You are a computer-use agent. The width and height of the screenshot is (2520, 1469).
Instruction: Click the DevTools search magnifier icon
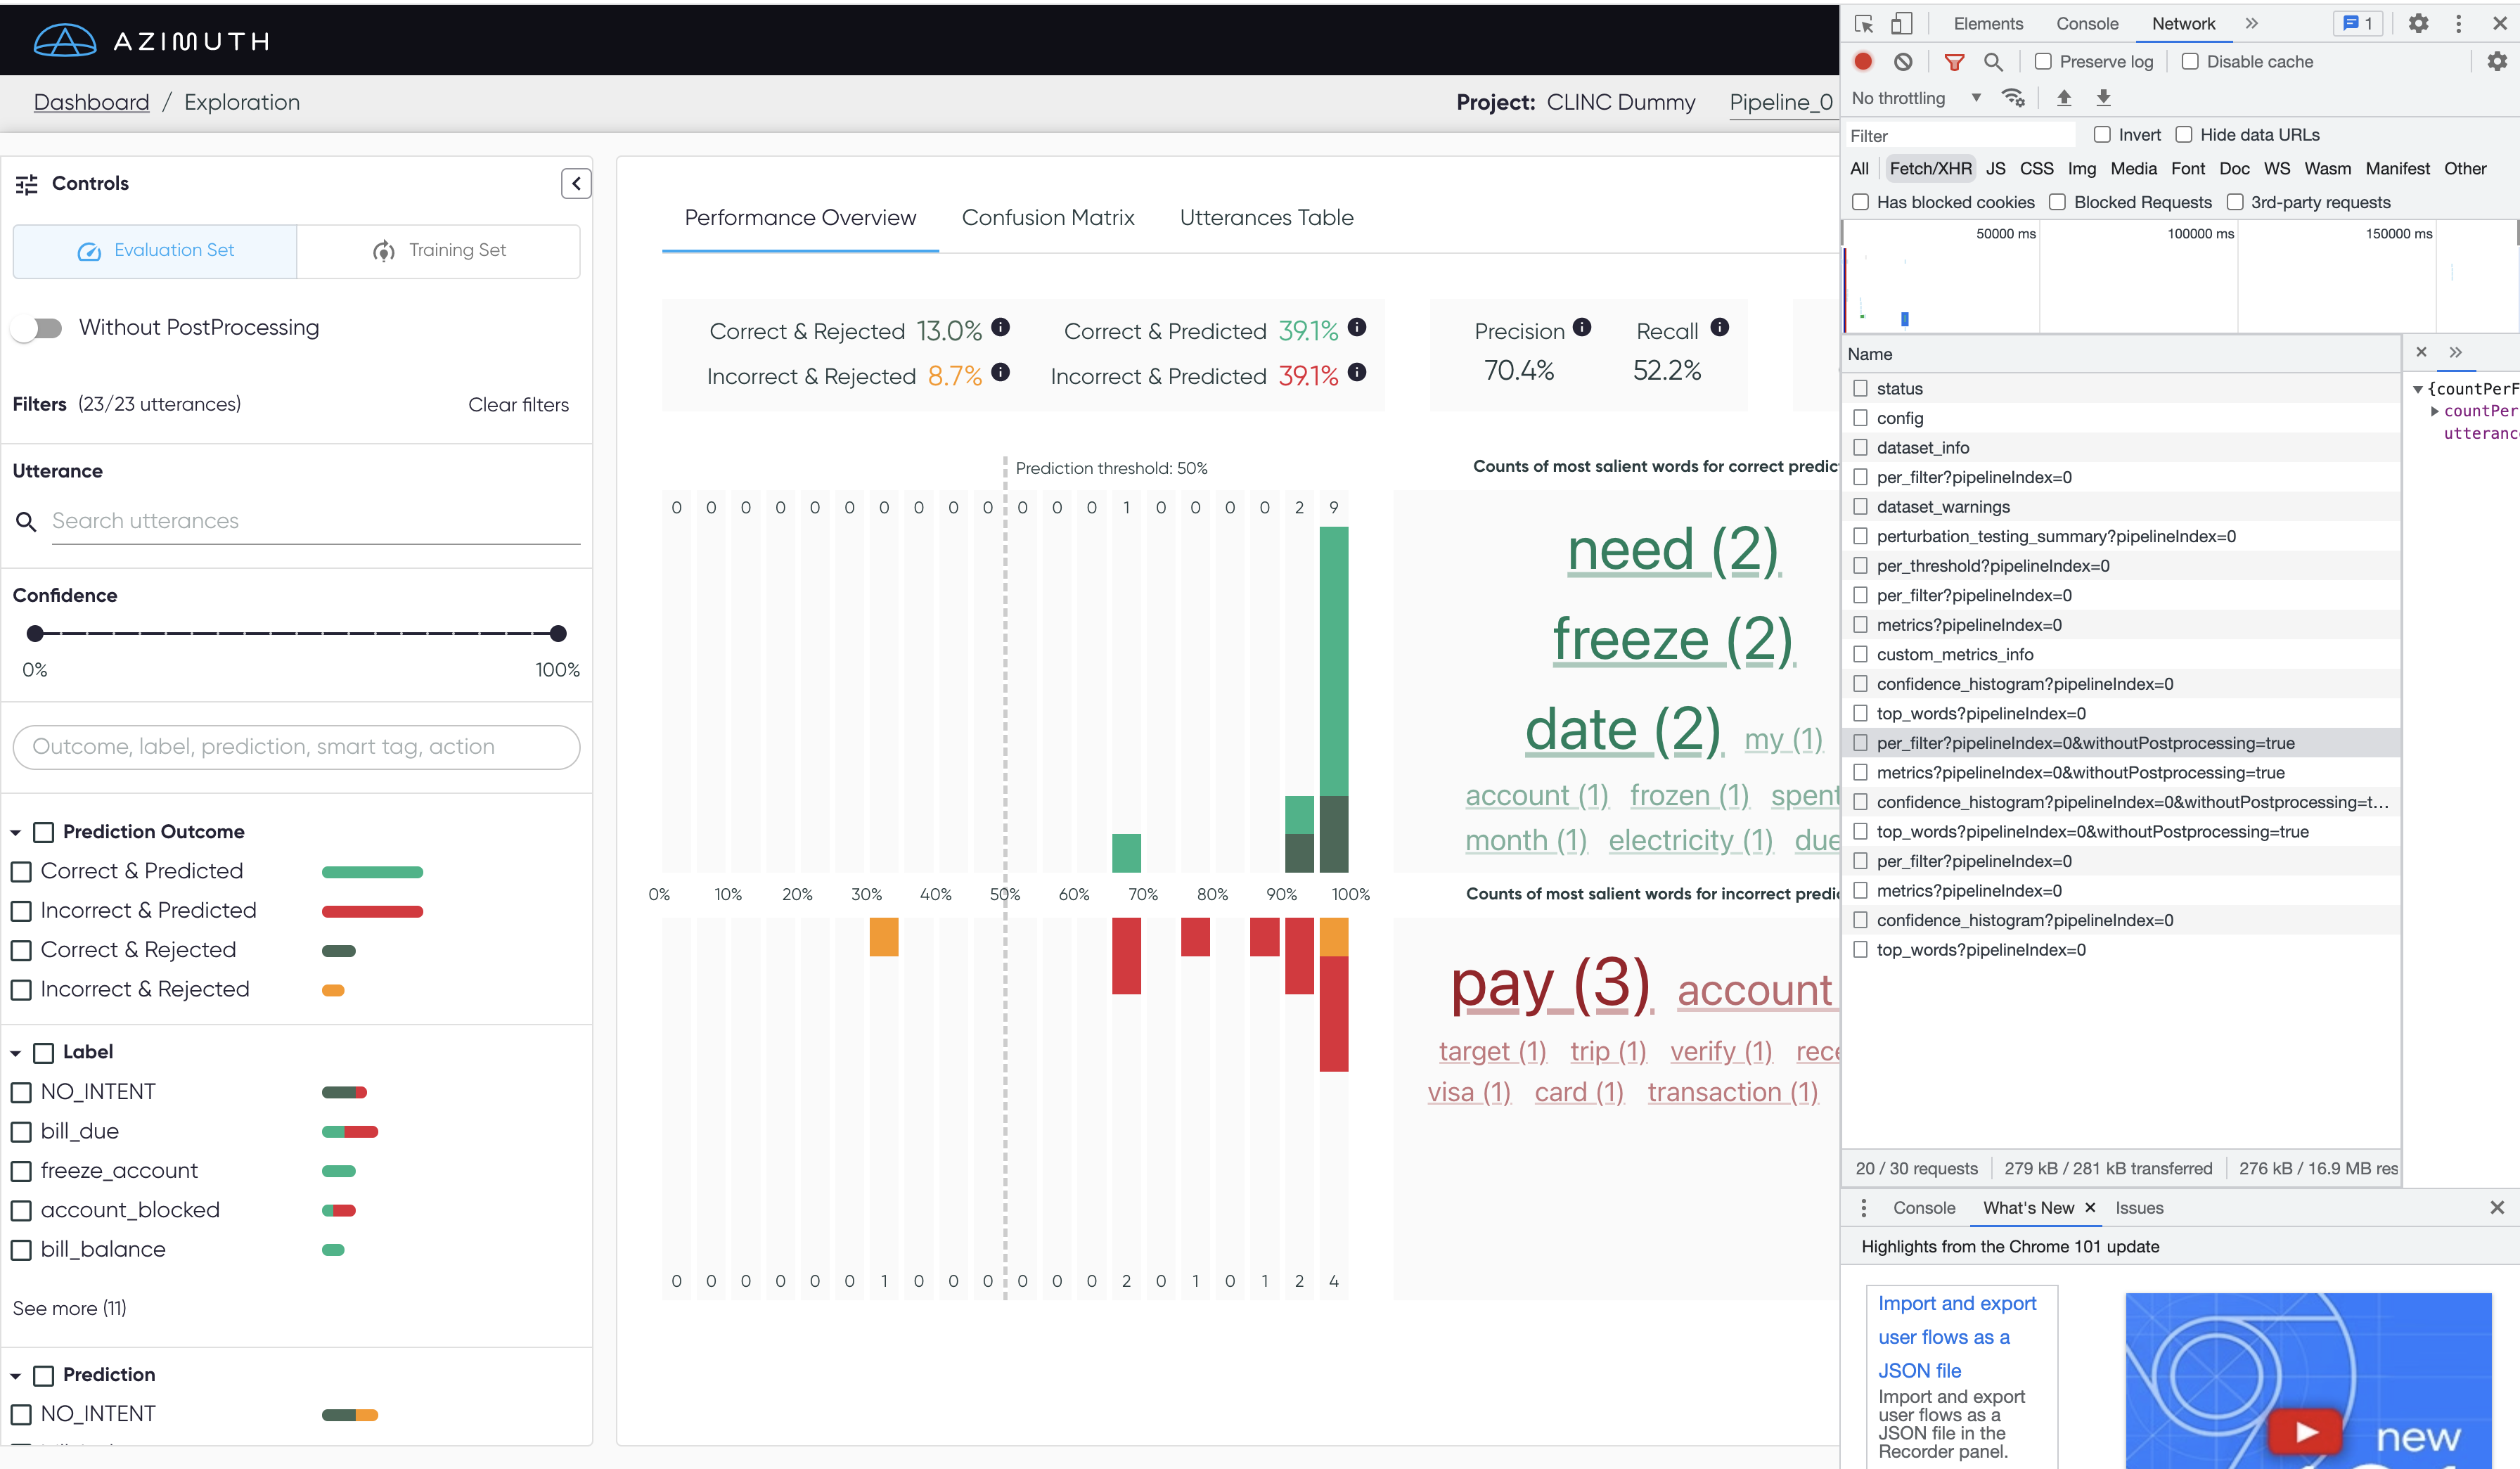(1993, 62)
